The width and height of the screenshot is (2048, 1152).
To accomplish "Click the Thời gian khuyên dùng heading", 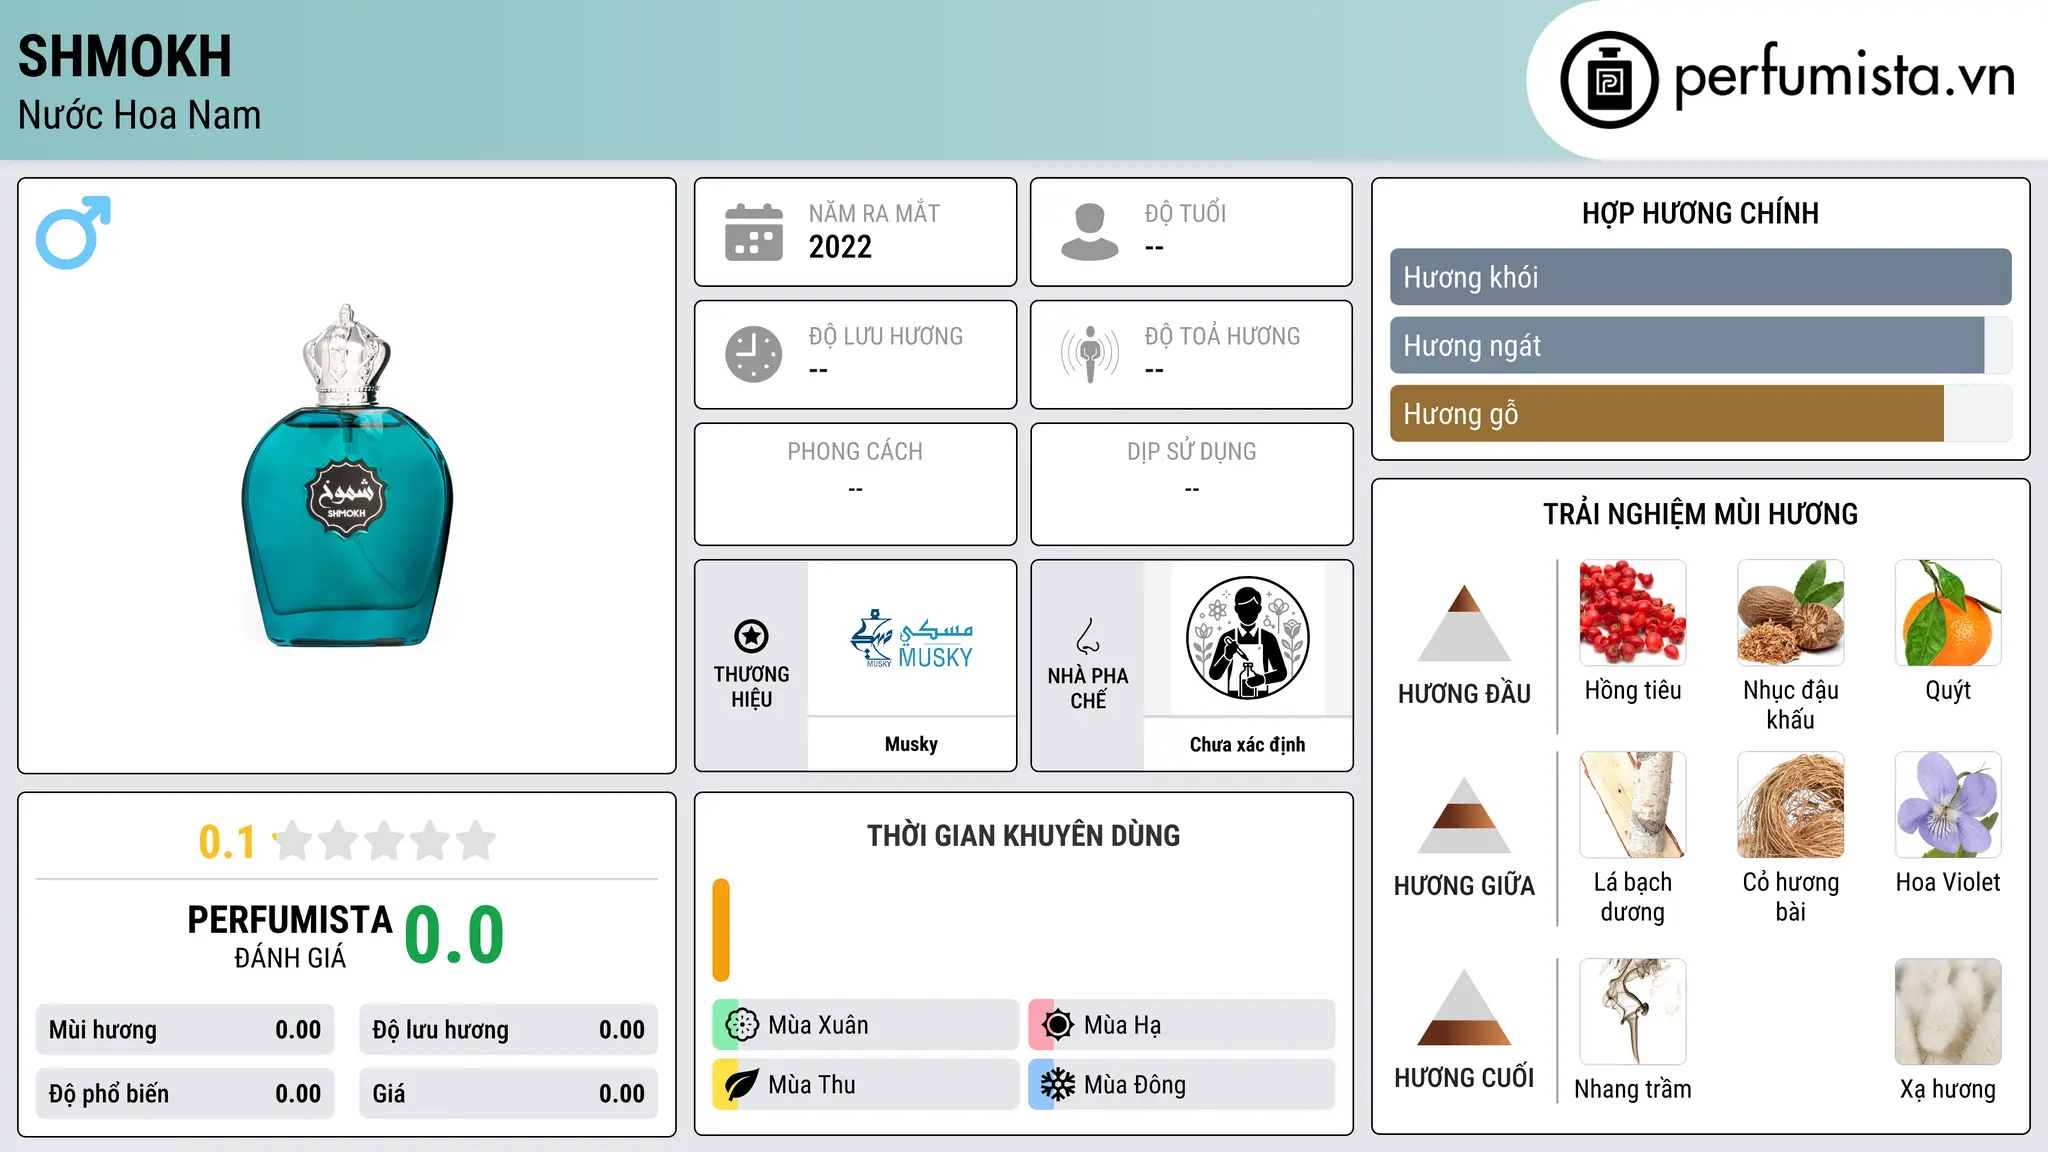I will [x=1023, y=835].
